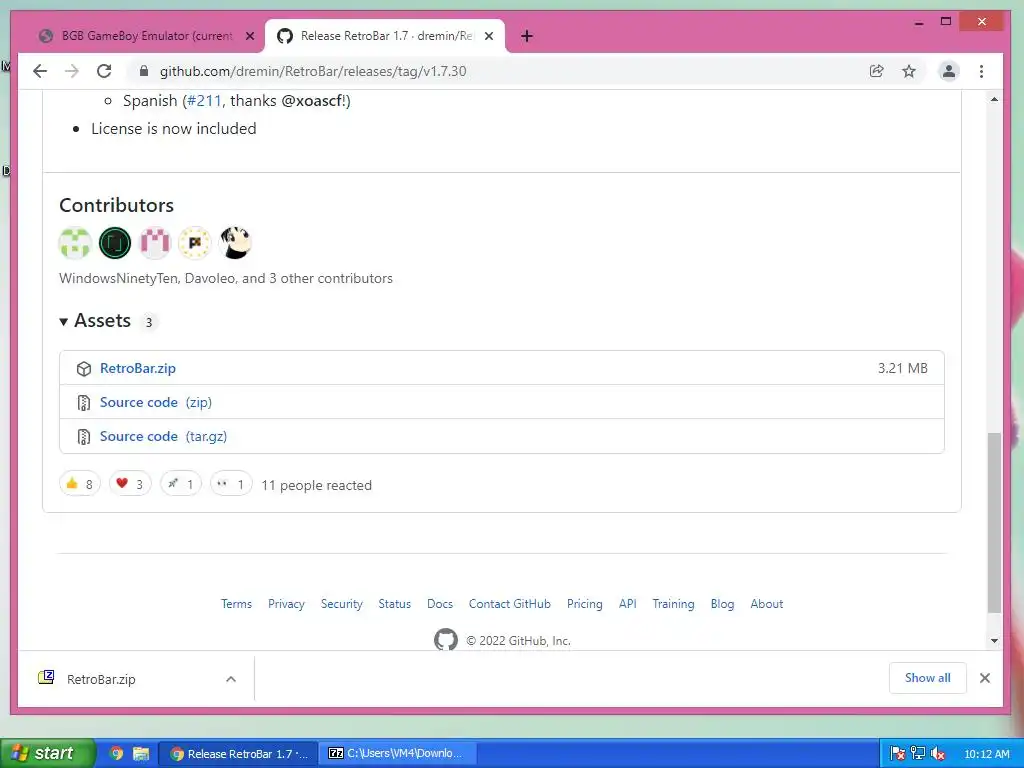Click the GitHub Octocat footer logo
Image resolution: width=1024 pixels, height=768 pixels.
(446, 639)
